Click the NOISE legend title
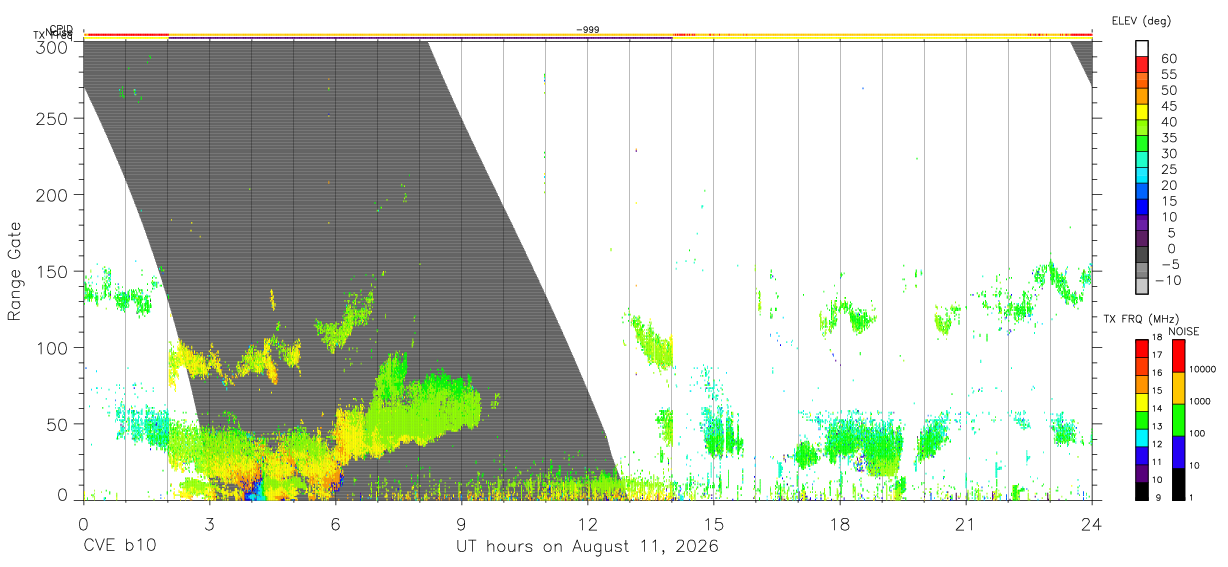1228x567 pixels. (1186, 331)
